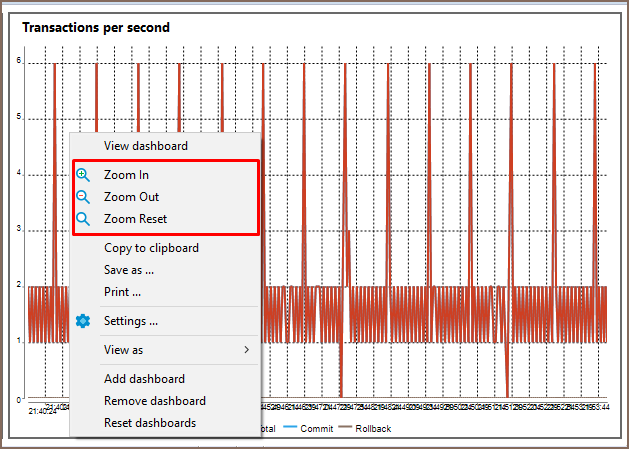Click the brown Rollback legend line swatch

tap(349, 429)
